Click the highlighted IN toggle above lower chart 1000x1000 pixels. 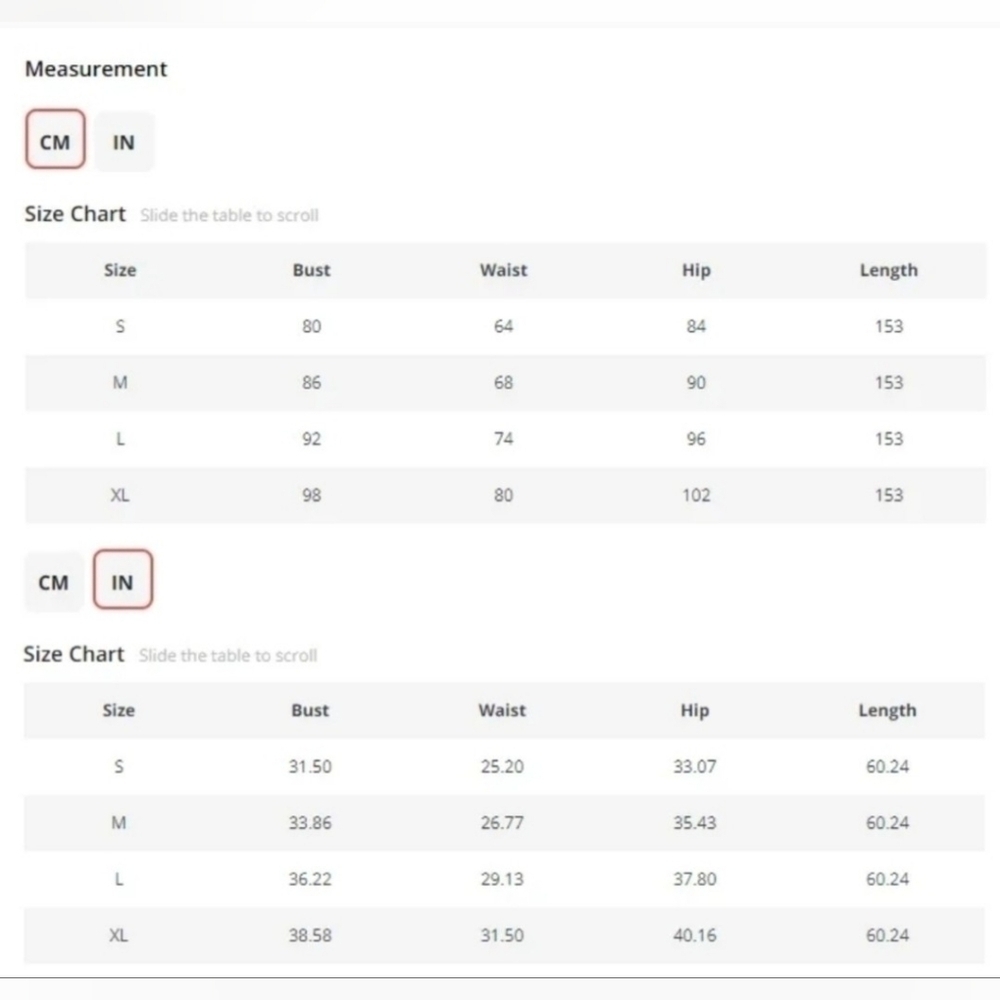click(123, 579)
